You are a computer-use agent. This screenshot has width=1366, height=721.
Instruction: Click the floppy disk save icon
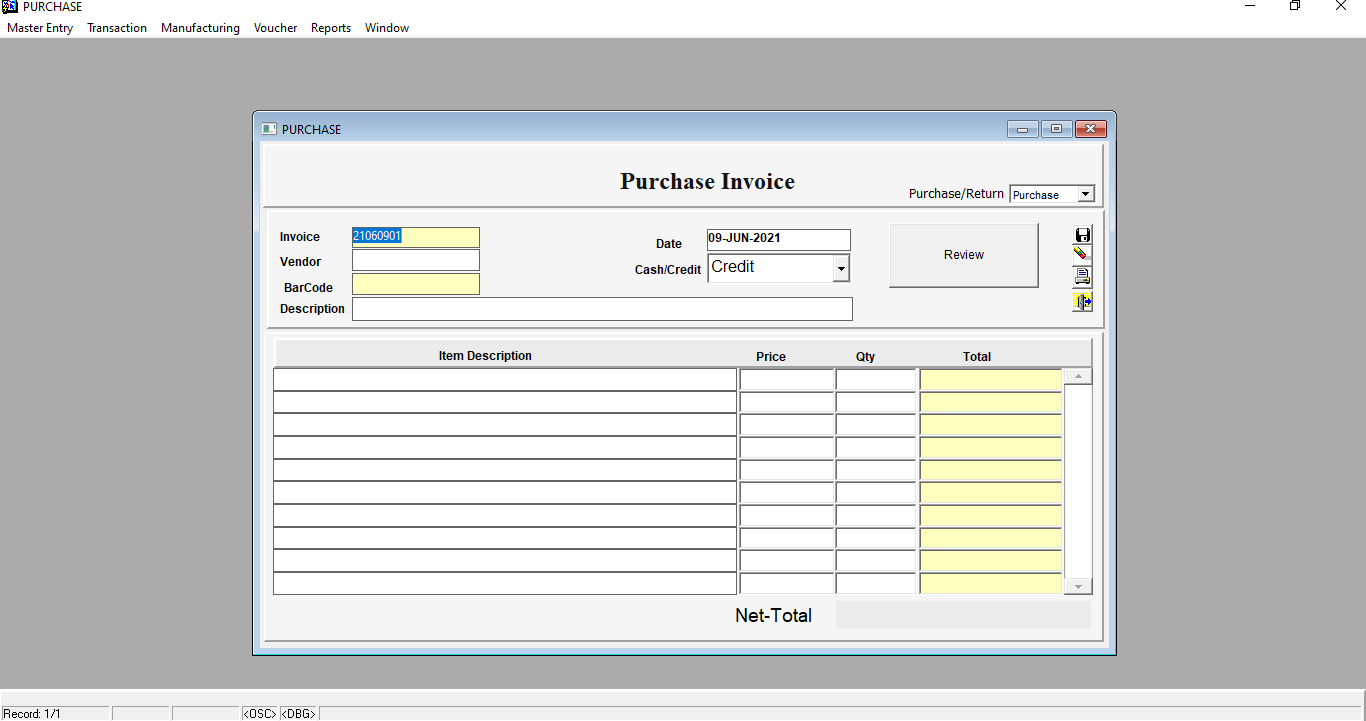1082,235
